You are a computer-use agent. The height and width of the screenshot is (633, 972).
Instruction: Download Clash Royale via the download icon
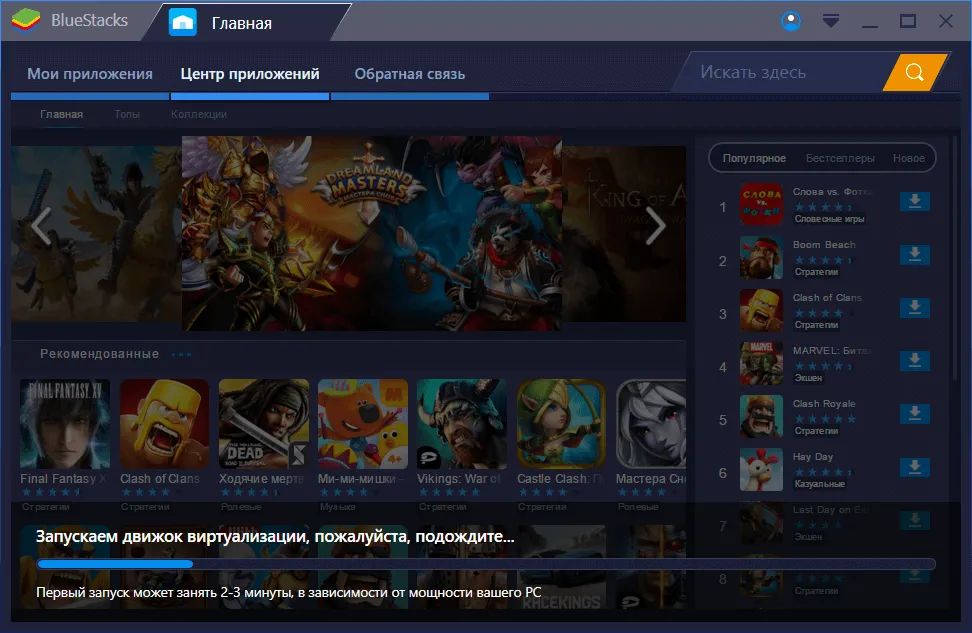click(914, 413)
